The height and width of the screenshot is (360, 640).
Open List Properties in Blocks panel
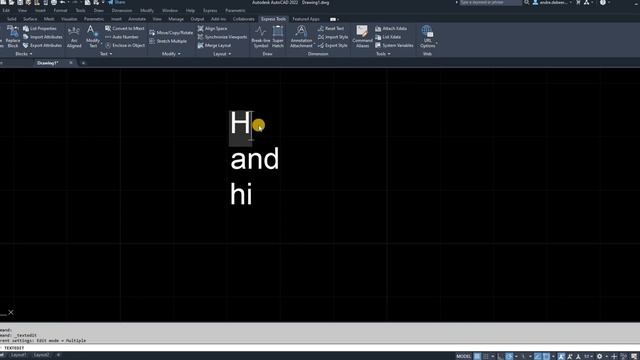40,29
